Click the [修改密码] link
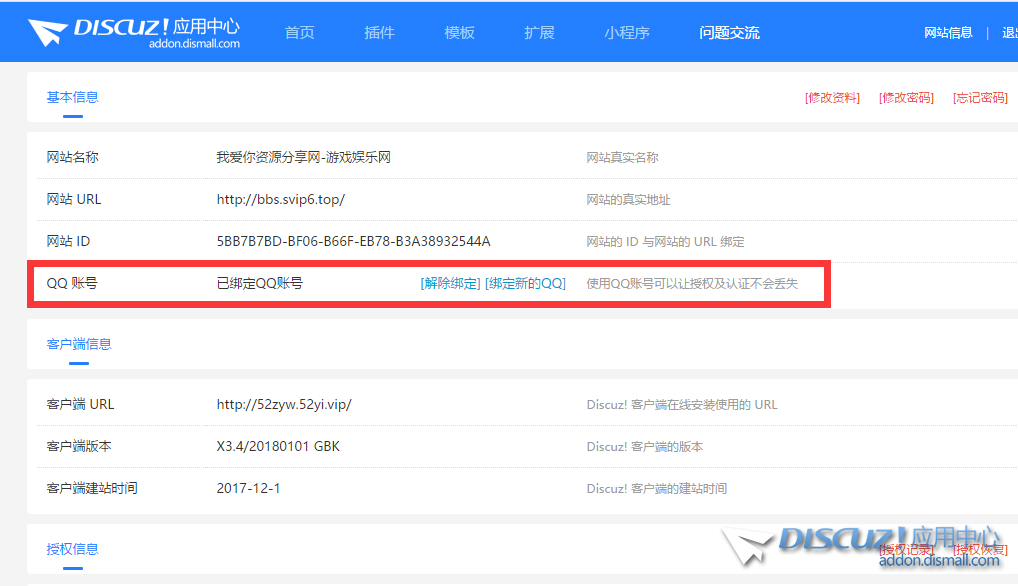Image resolution: width=1018 pixels, height=586 pixels. click(x=906, y=97)
